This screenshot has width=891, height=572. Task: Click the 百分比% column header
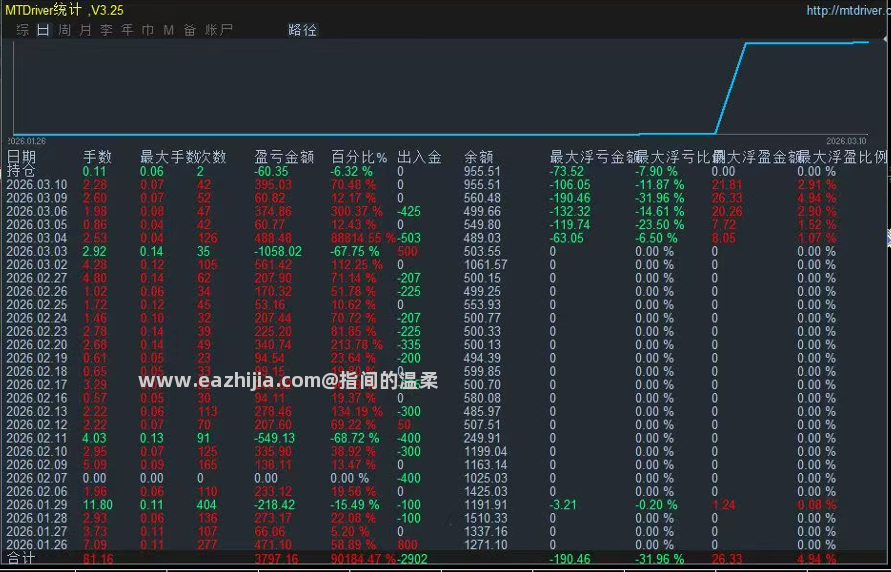point(359,157)
